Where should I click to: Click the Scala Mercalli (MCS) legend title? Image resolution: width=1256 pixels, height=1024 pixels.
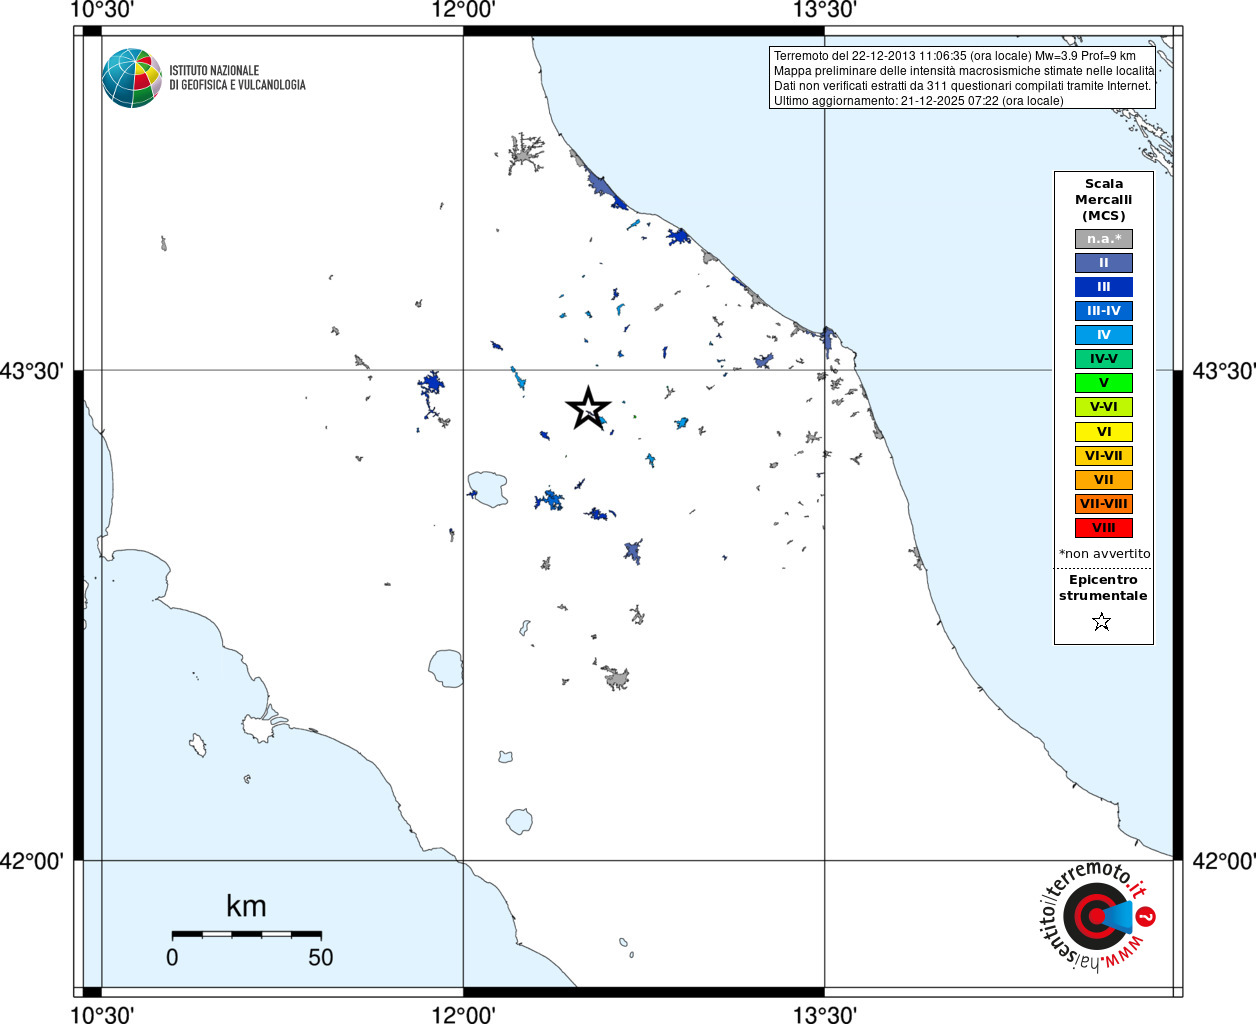point(1104,199)
